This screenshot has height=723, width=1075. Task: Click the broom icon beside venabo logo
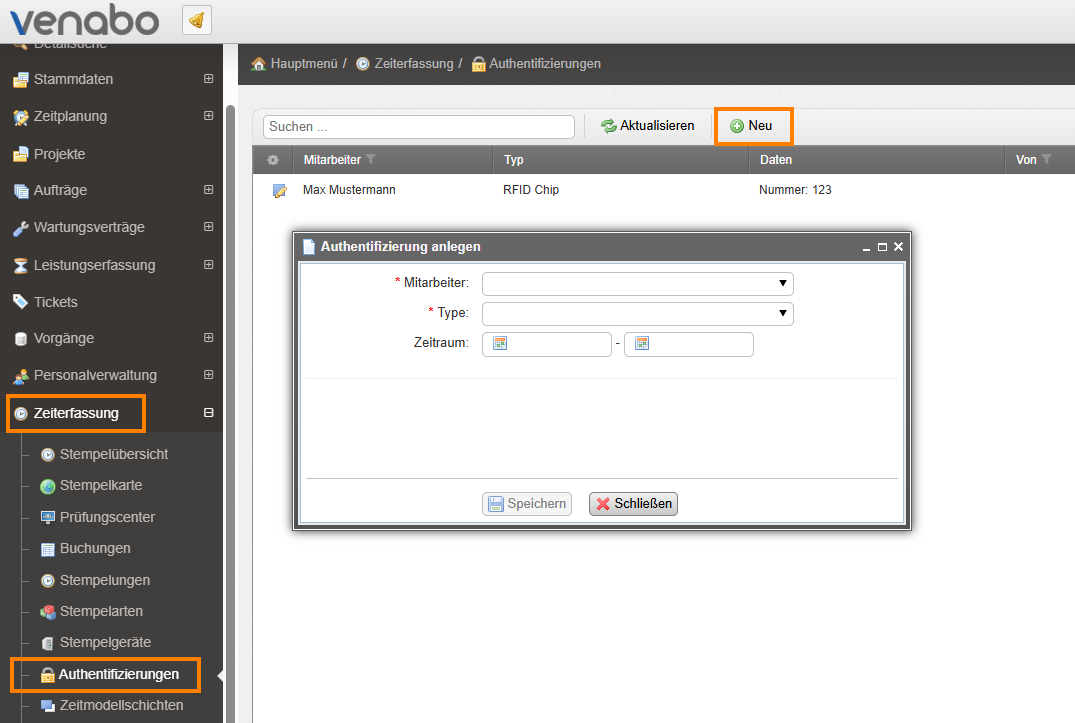click(197, 20)
